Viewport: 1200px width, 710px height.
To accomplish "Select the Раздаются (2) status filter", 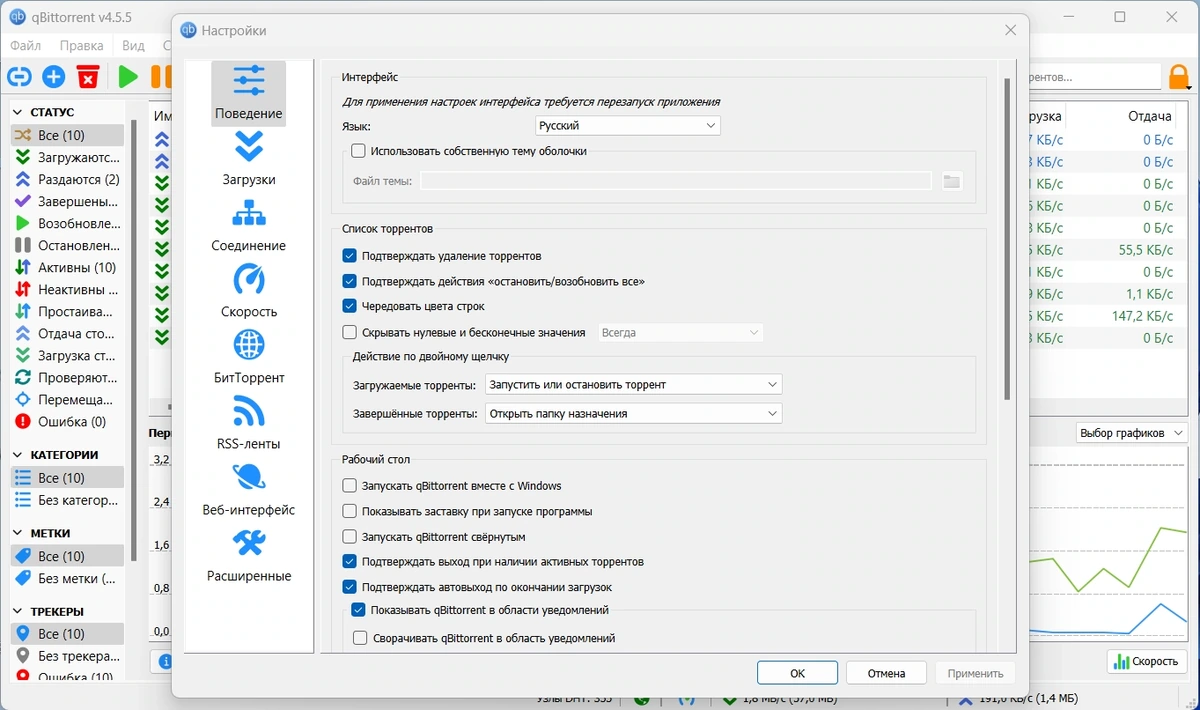I will pos(67,179).
